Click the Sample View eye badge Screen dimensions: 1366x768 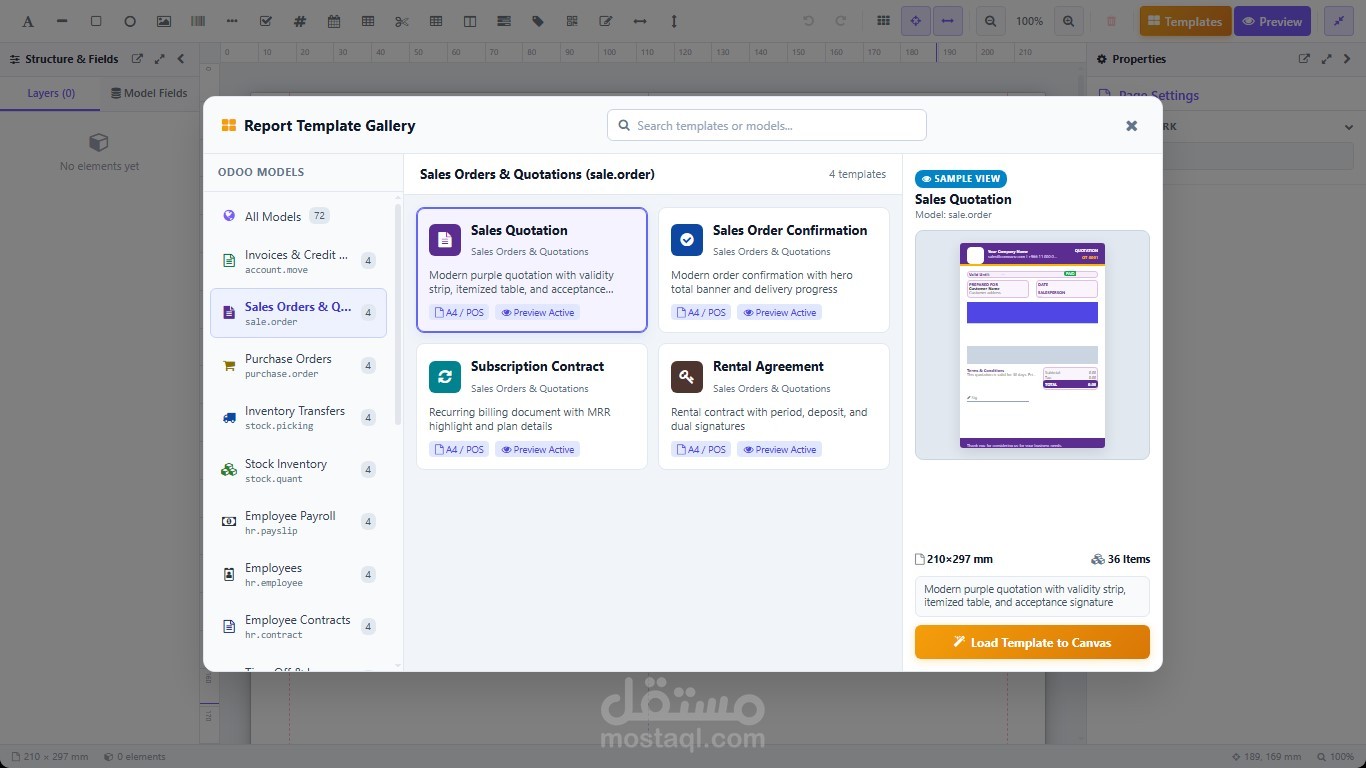(x=960, y=179)
